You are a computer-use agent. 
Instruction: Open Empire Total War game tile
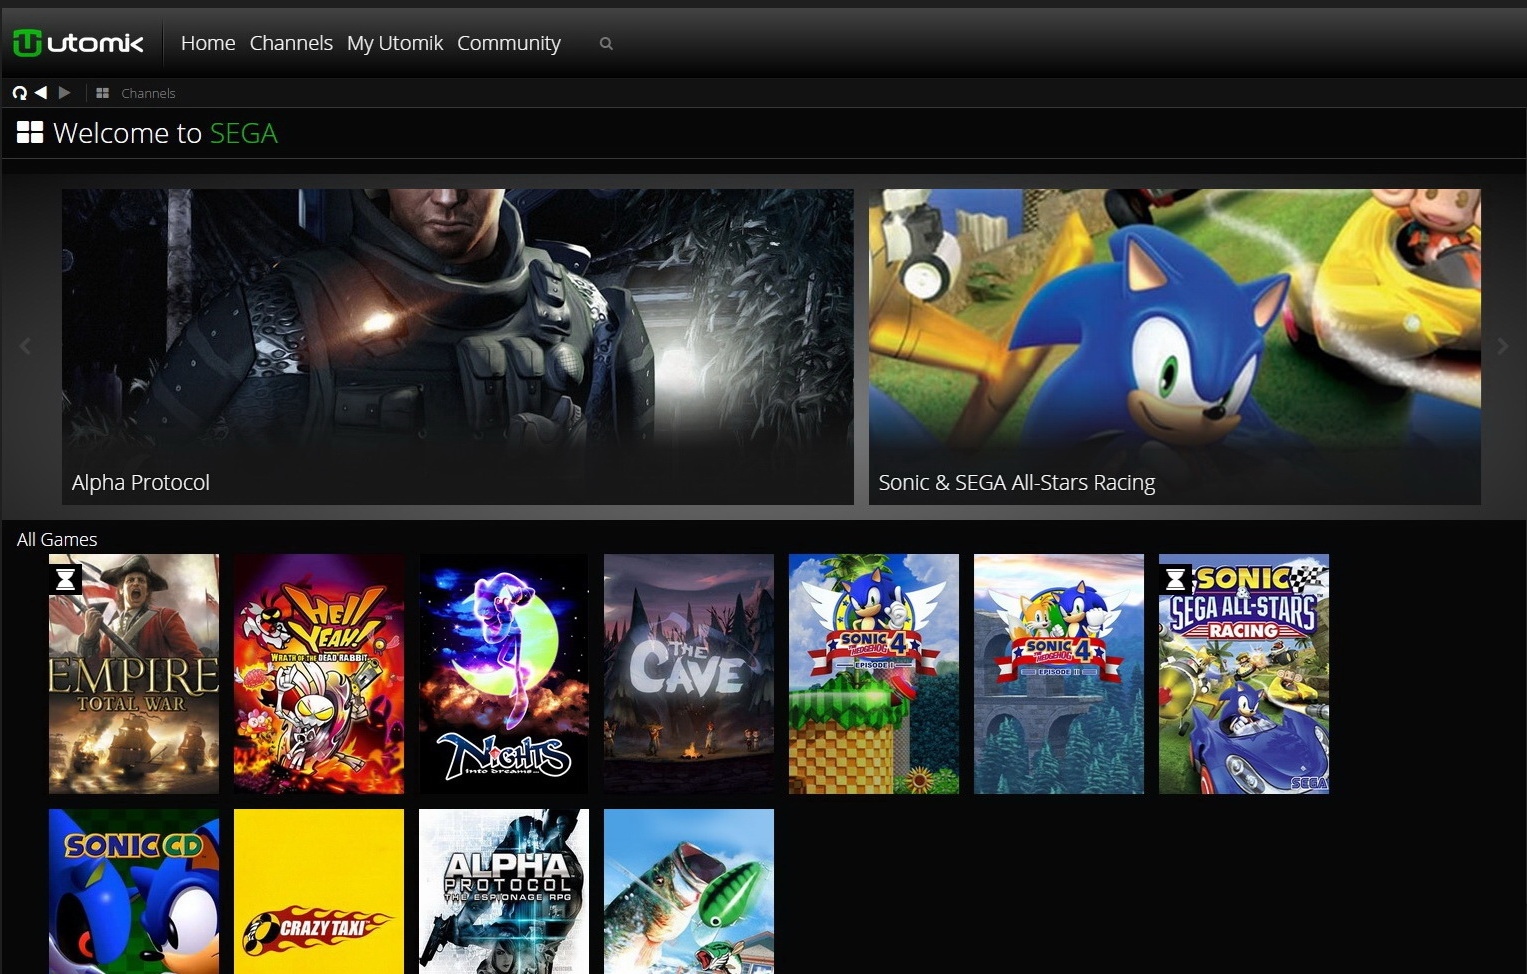[134, 674]
